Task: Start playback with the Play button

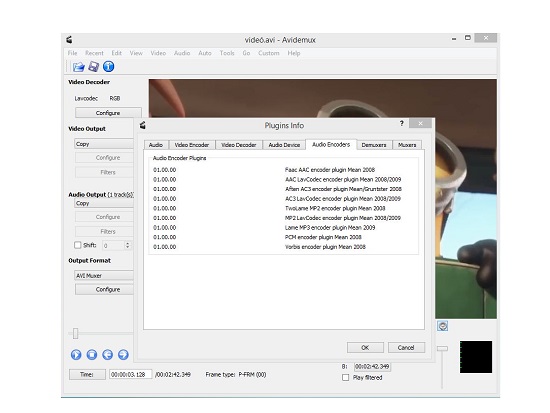Action: coord(76,355)
